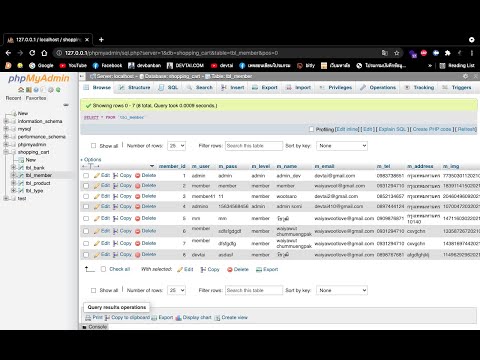Open the browser home page icon
This screenshot has width=480, height=360.
click(44, 53)
